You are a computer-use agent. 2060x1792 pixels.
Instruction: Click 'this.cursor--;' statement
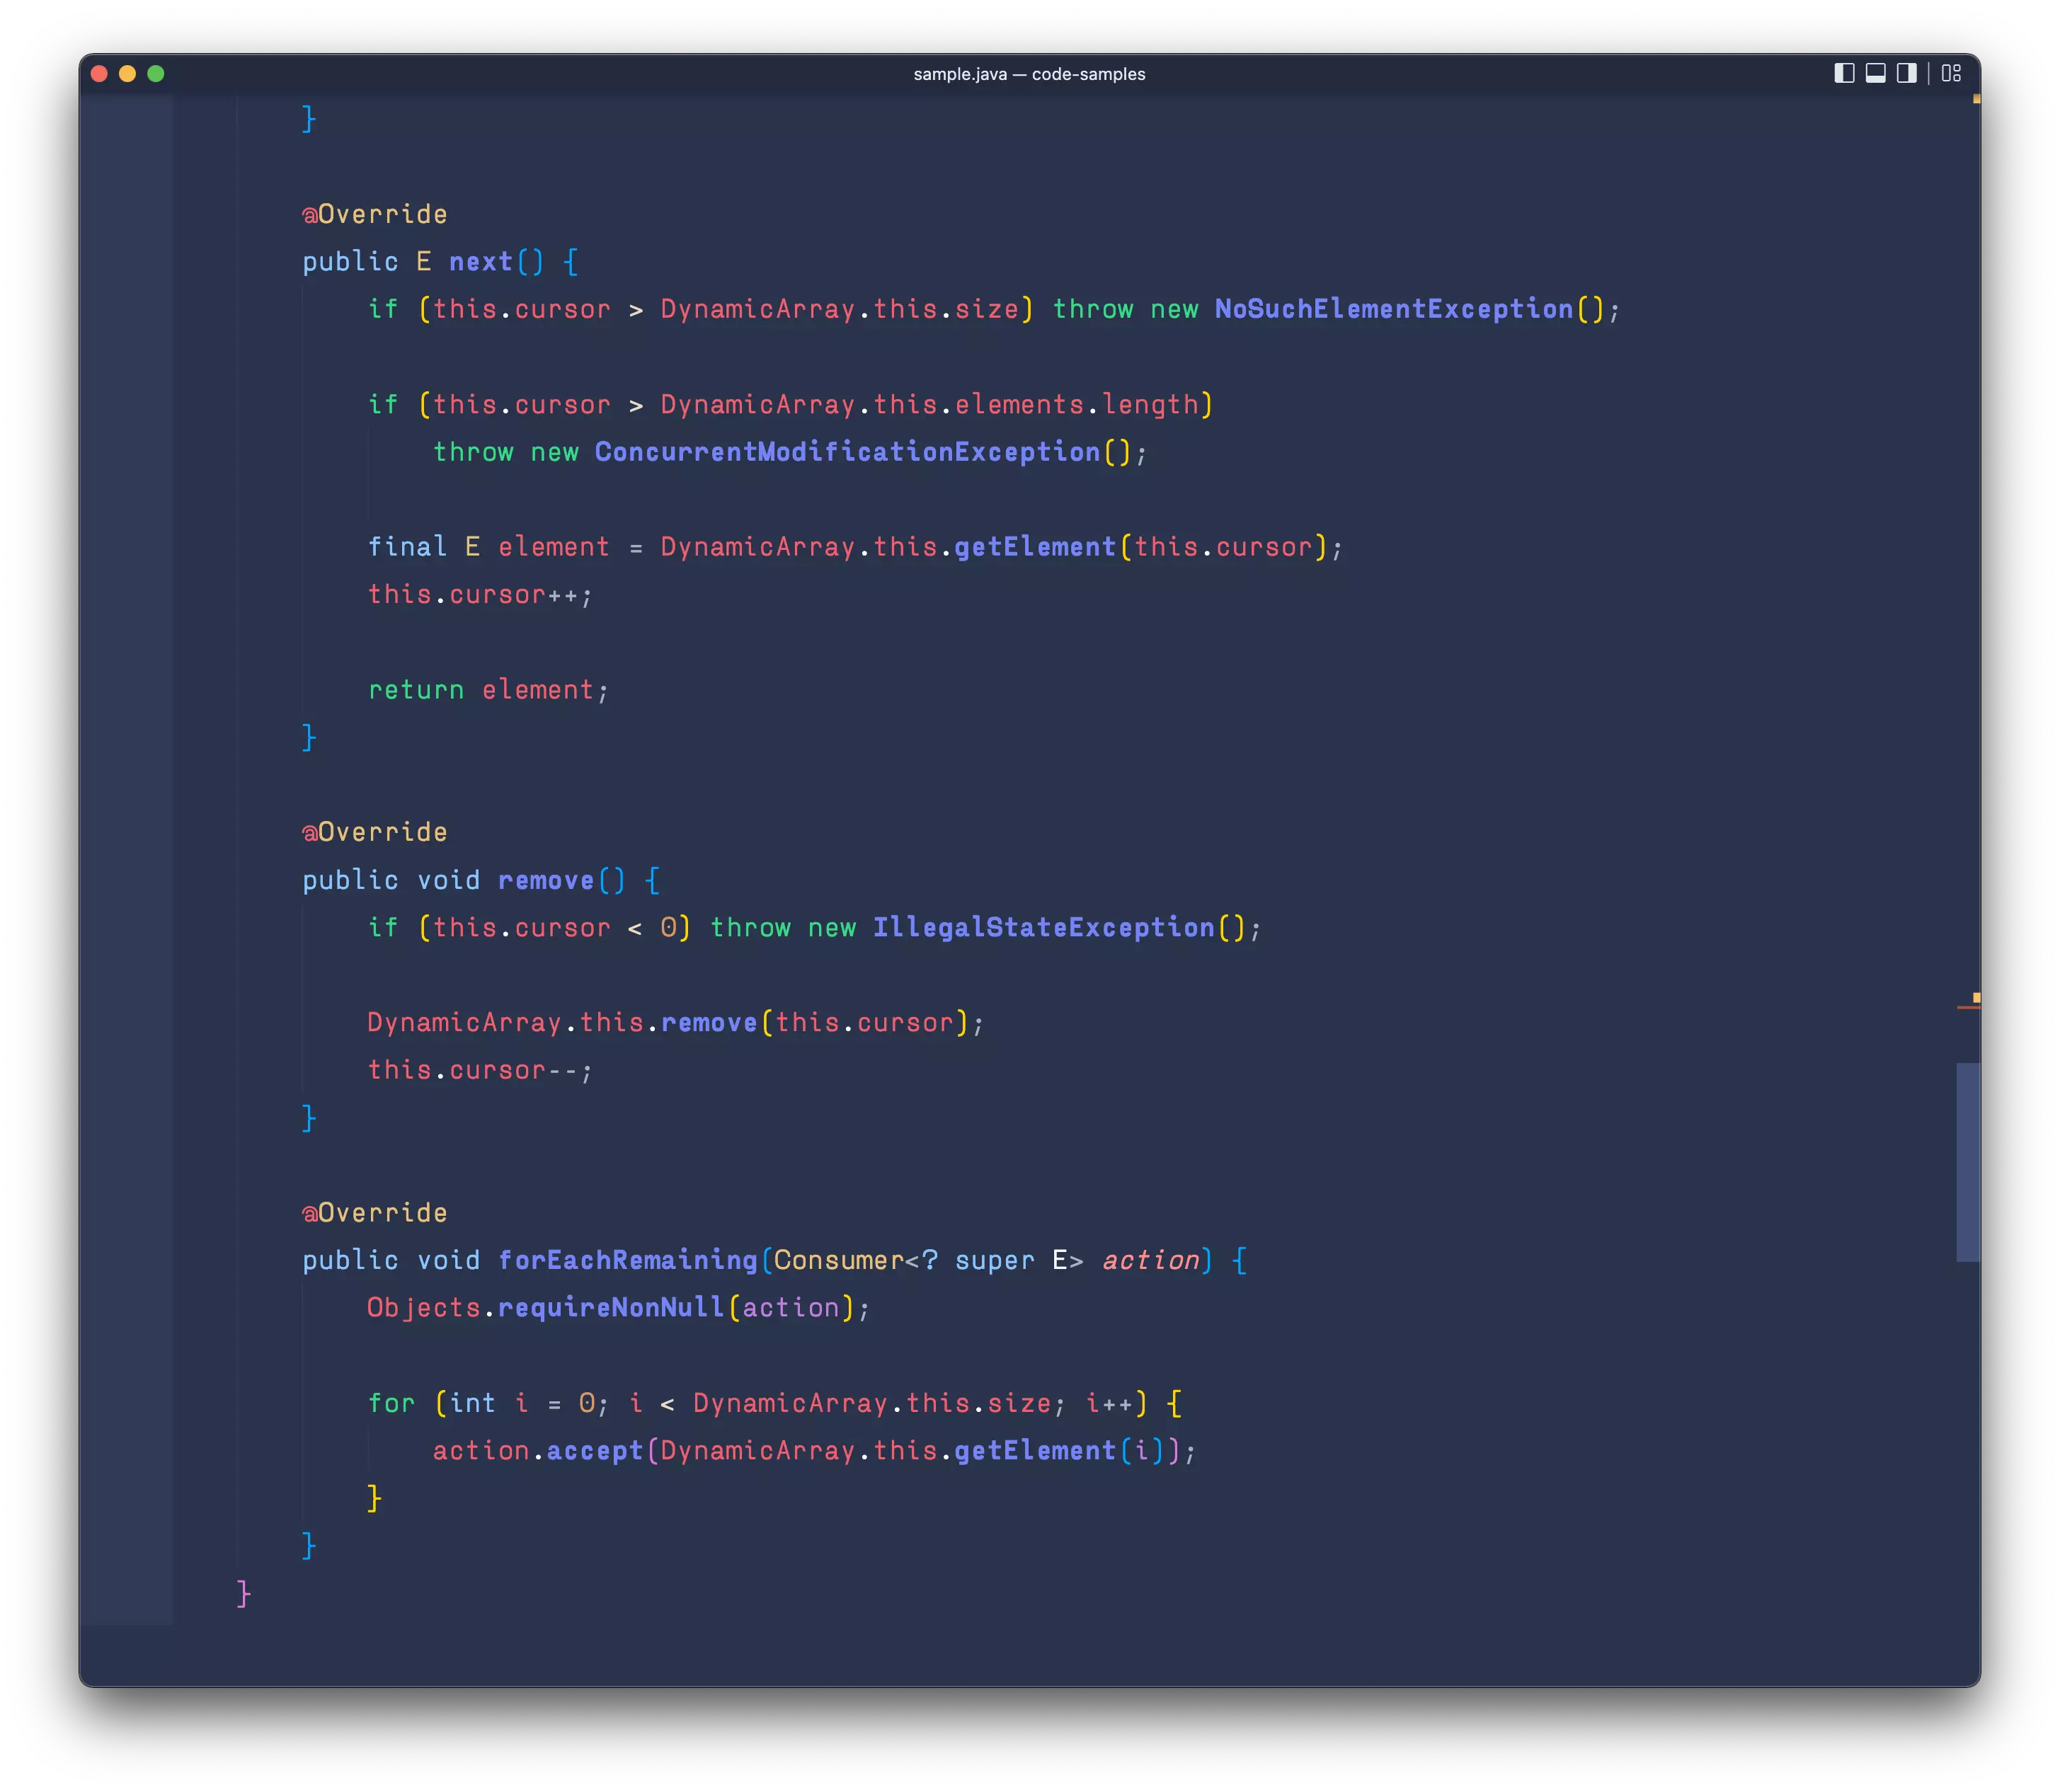(x=480, y=1070)
